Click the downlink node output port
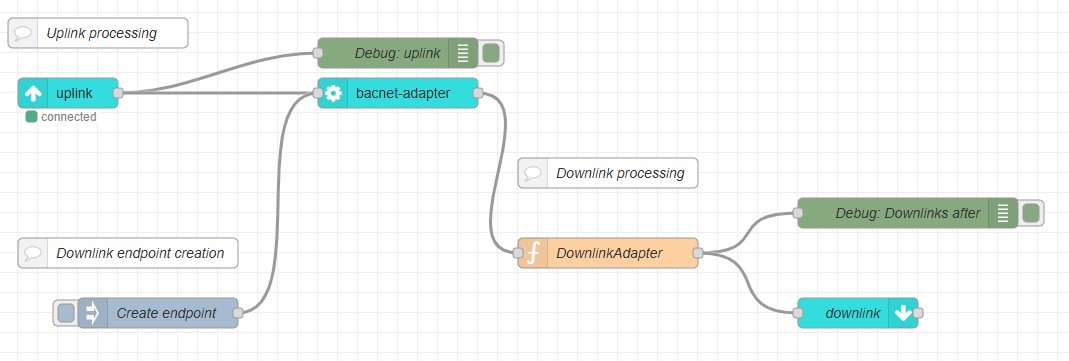This screenshot has height=361, width=1069. [918, 313]
